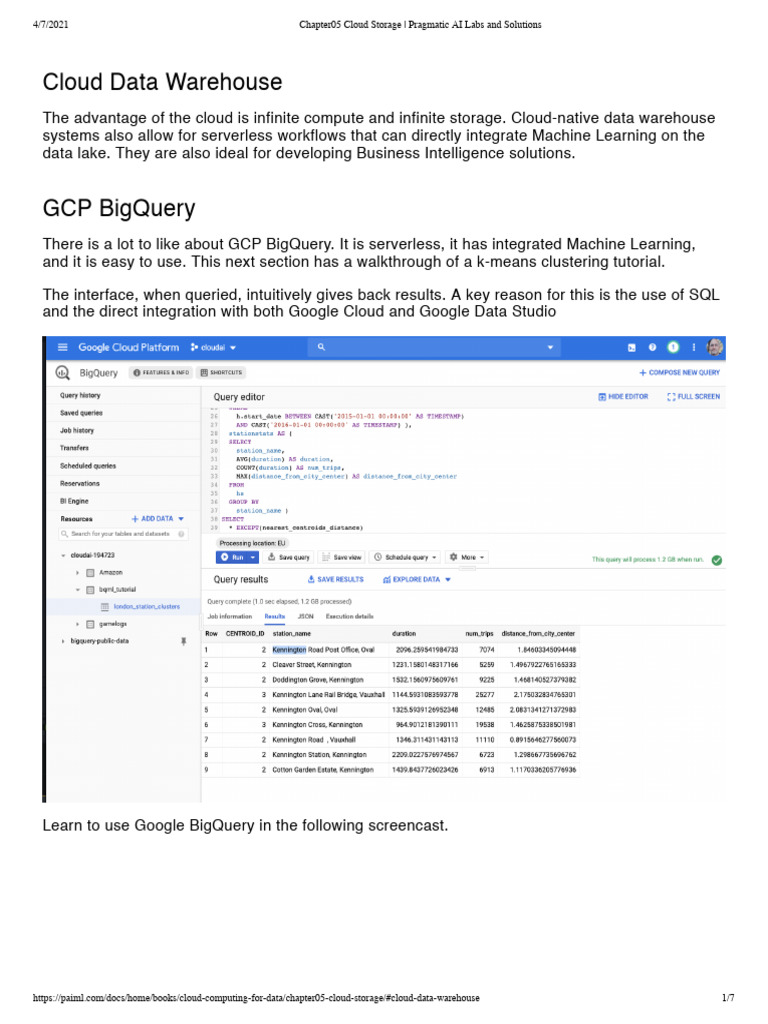Viewport: 768px width, 1024px height.
Task: Click the user account avatar
Action: [x=714, y=347]
